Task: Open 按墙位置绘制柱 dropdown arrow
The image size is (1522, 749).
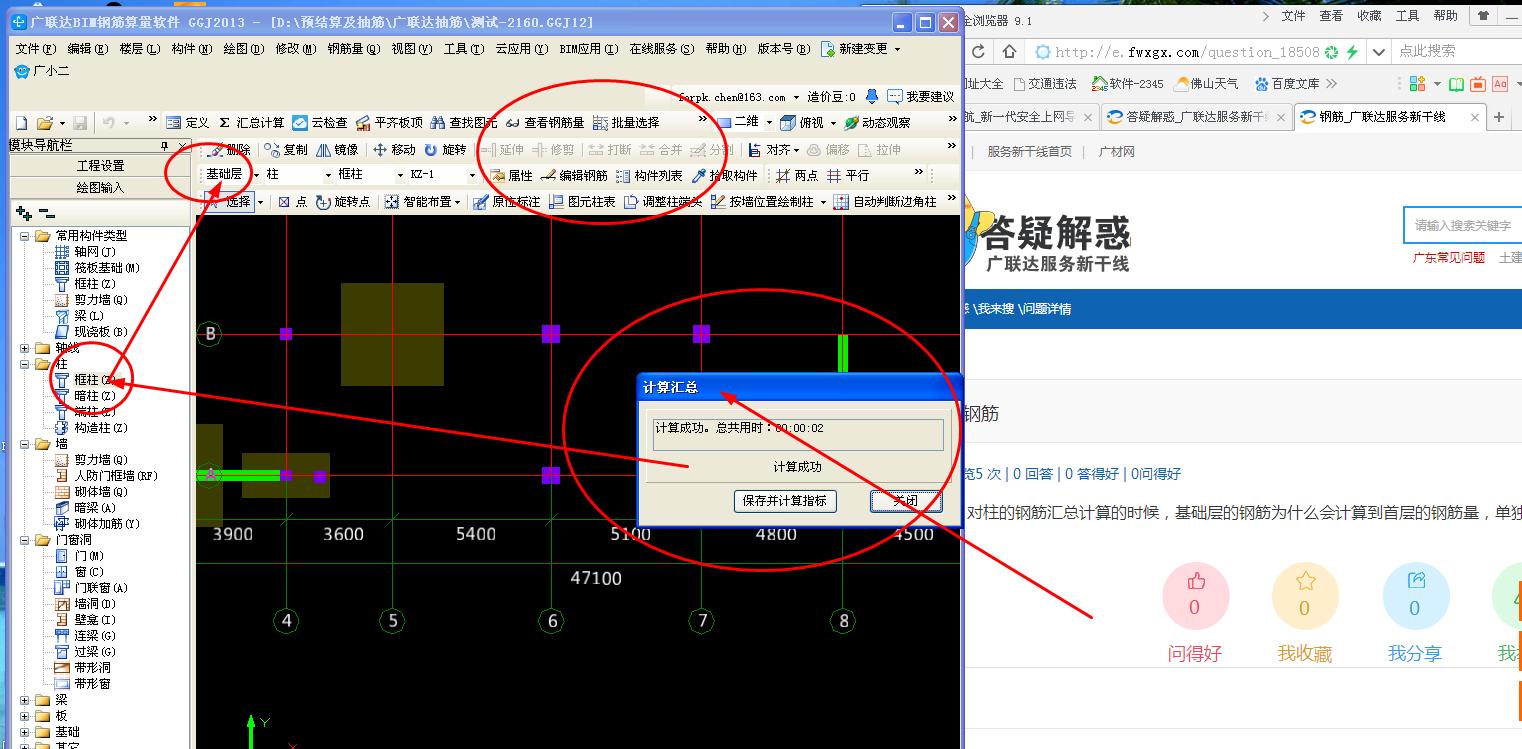Action: pos(823,201)
